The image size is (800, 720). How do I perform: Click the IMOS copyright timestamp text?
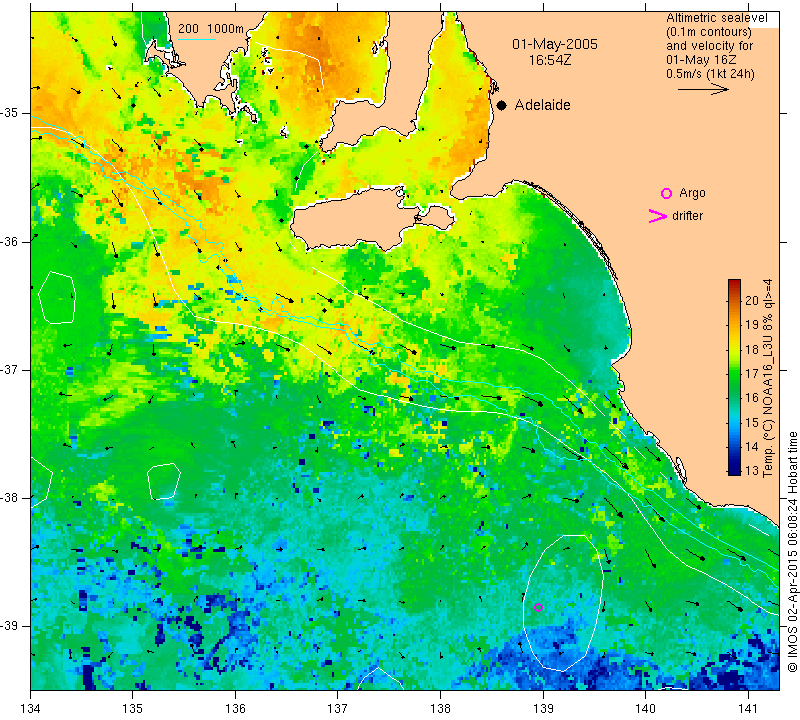(792, 552)
